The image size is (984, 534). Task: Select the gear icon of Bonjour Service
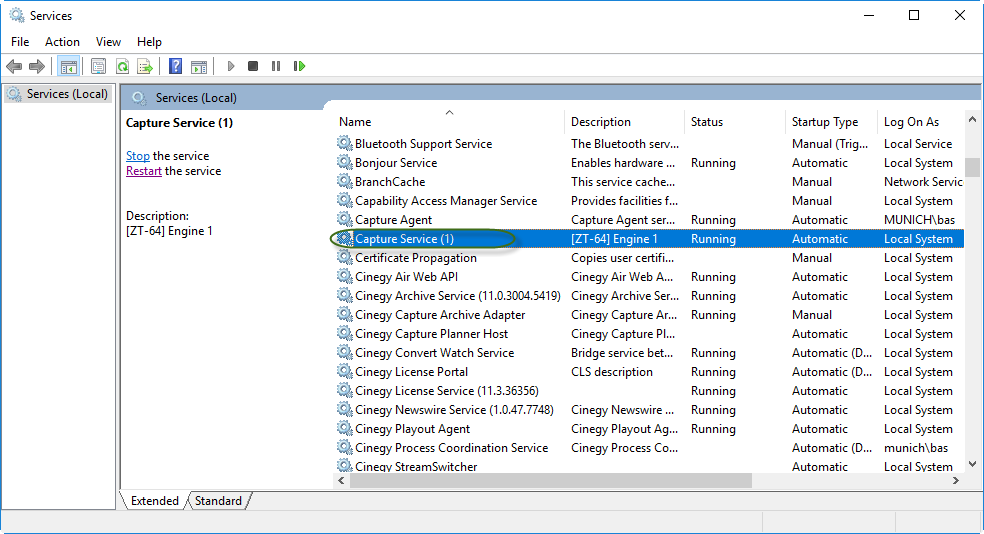click(x=345, y=163)
